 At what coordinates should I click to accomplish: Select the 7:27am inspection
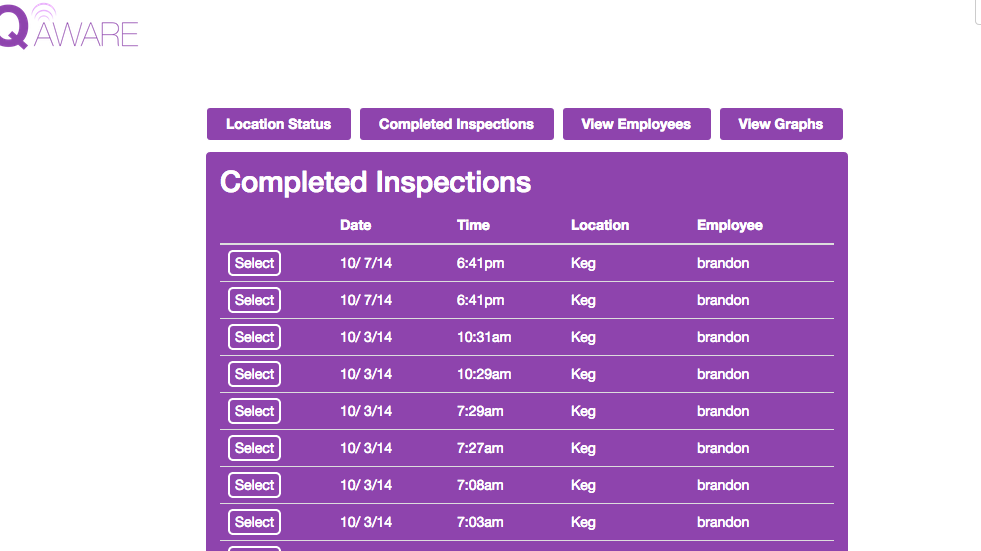(x=254, y=448)
